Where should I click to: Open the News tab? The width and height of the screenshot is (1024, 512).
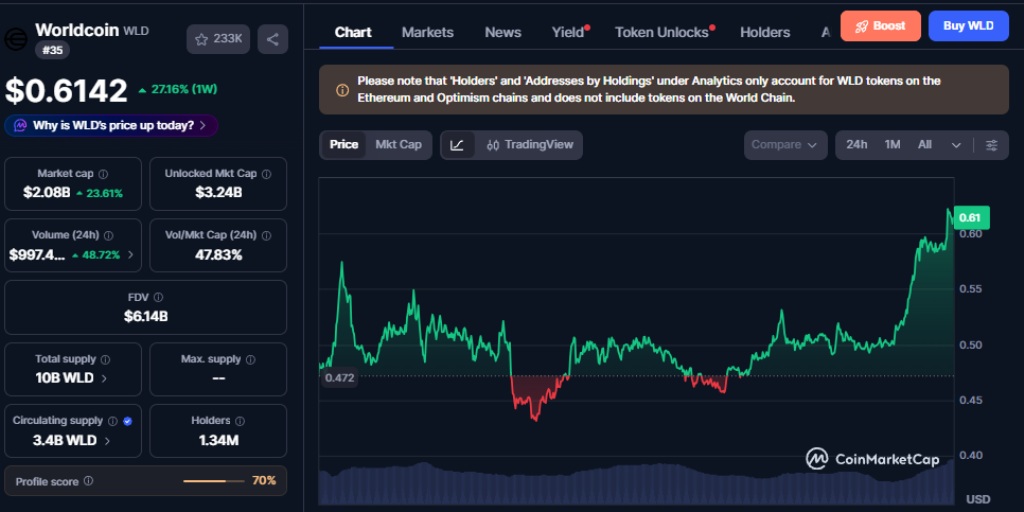click(x=503, y=32)
